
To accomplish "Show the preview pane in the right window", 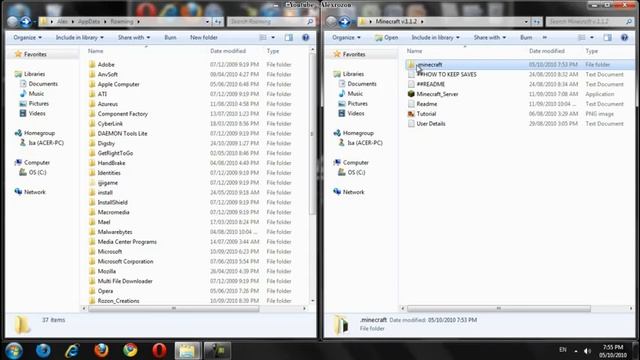I will pyautogui.click(x=607, y=38).
